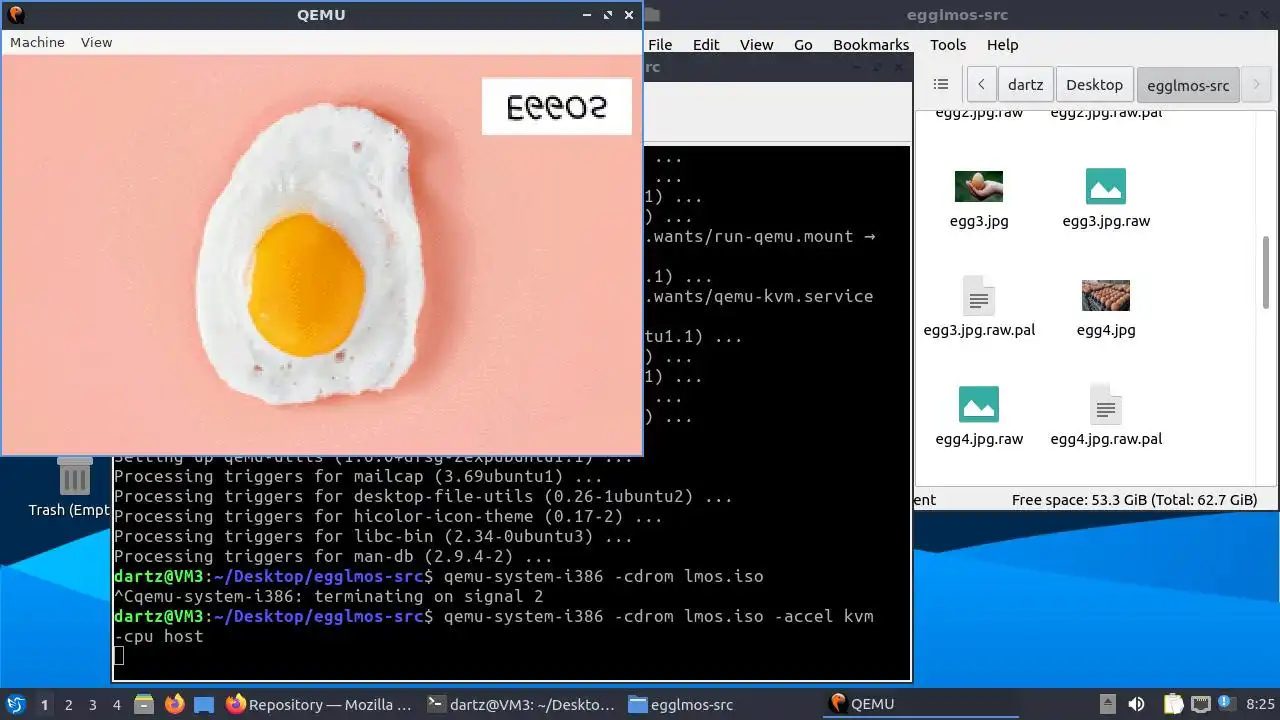1280x720 pixels.
Task: Select the egg4.jpg.raw file icon
Action: coord(979,404)
